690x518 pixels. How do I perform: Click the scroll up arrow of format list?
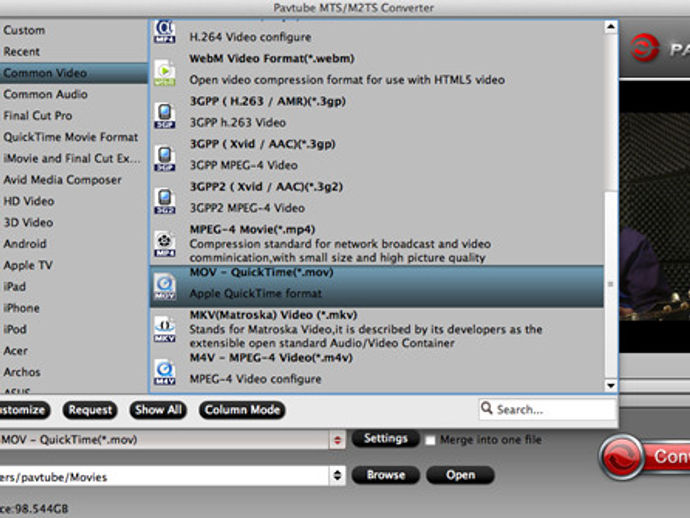[x=610, y=27]
